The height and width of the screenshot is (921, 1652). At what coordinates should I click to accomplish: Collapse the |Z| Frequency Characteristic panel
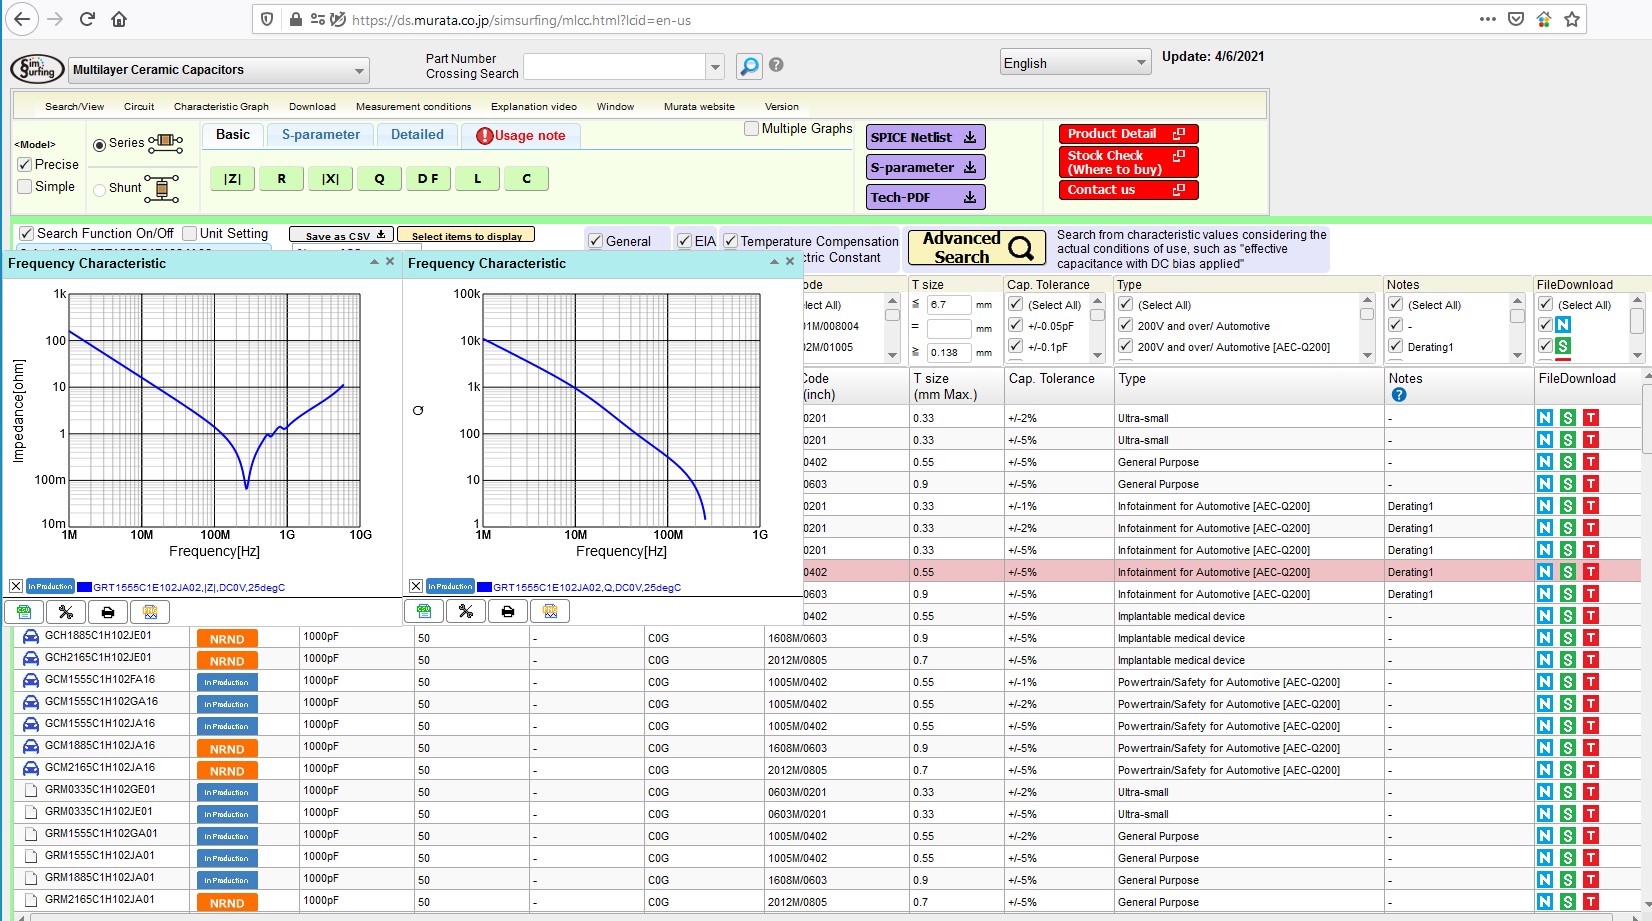click(x=374, y=261)
